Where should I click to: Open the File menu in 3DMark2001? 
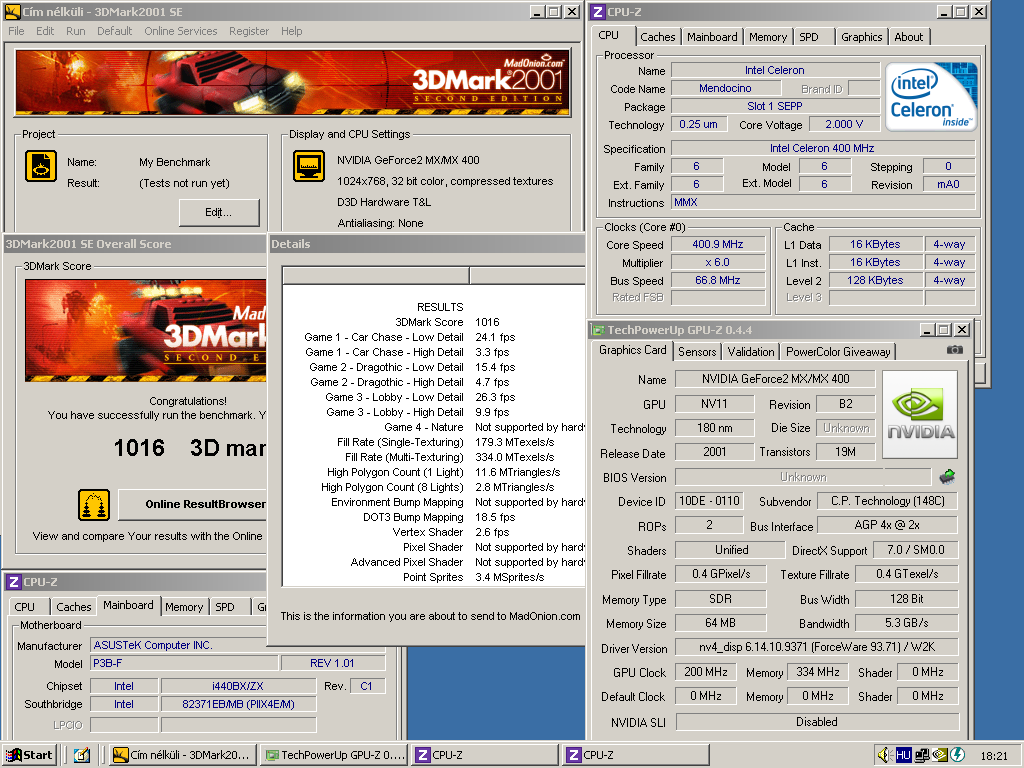pyautogui.click(x=16, y=31)
